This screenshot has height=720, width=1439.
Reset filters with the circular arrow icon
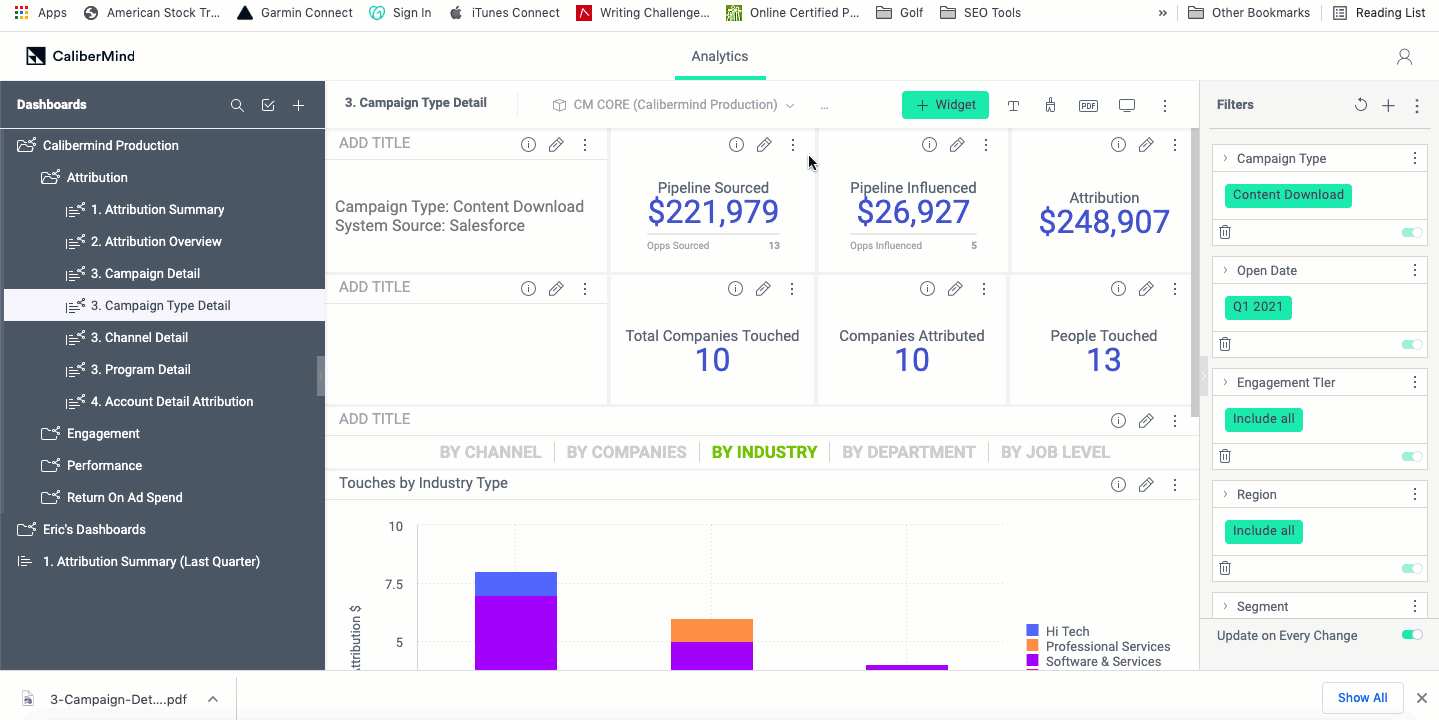[1360, 105]
